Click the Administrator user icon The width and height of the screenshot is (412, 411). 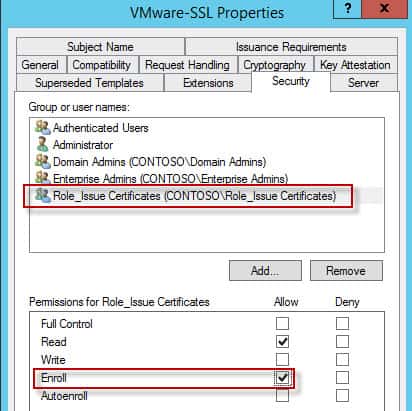coord(43,145)
